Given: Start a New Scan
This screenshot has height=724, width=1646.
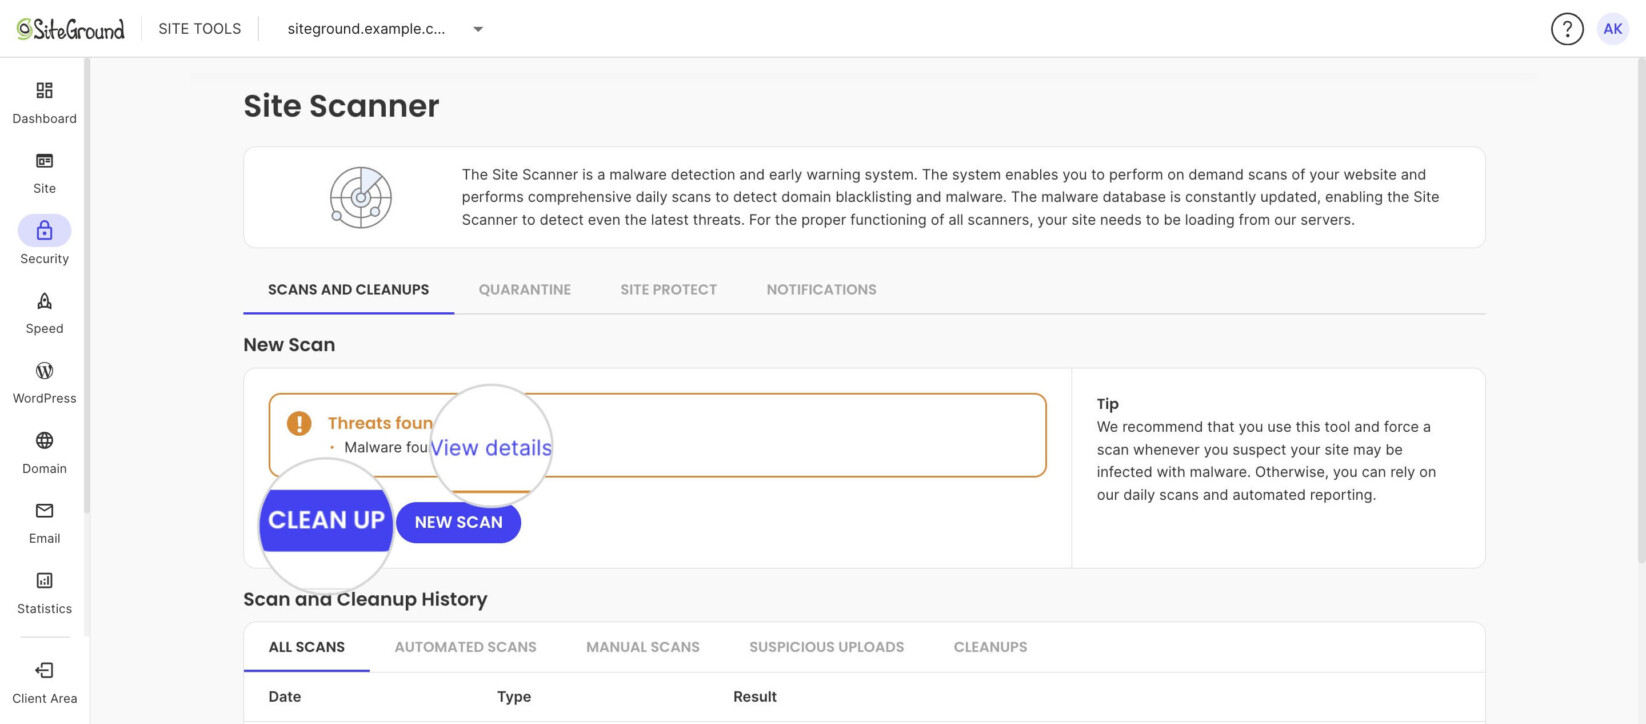Looking at the screenshot, I should coord(459,523).
